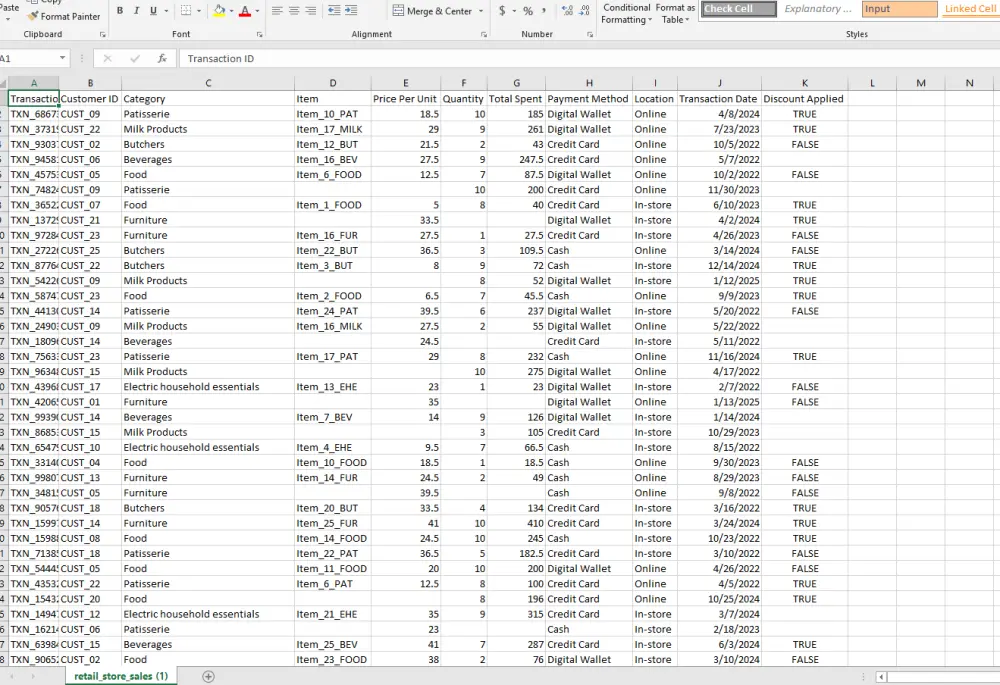
Task: Select column H header
Action: click(x=589, y=83)
